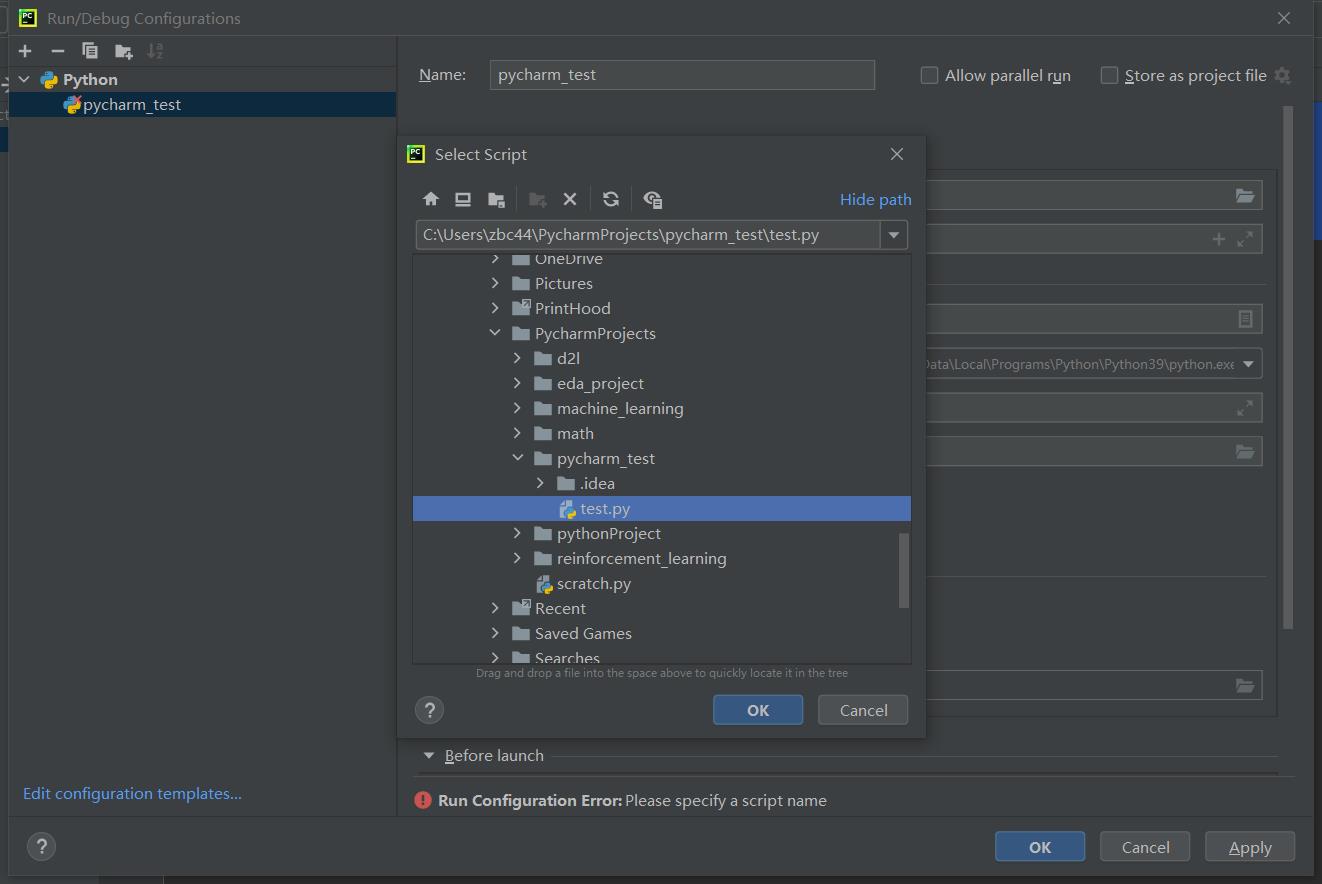This screenshot has height=884, width=1322.
Task: Open environment variables edit icon
Action: coord(1245,319)
